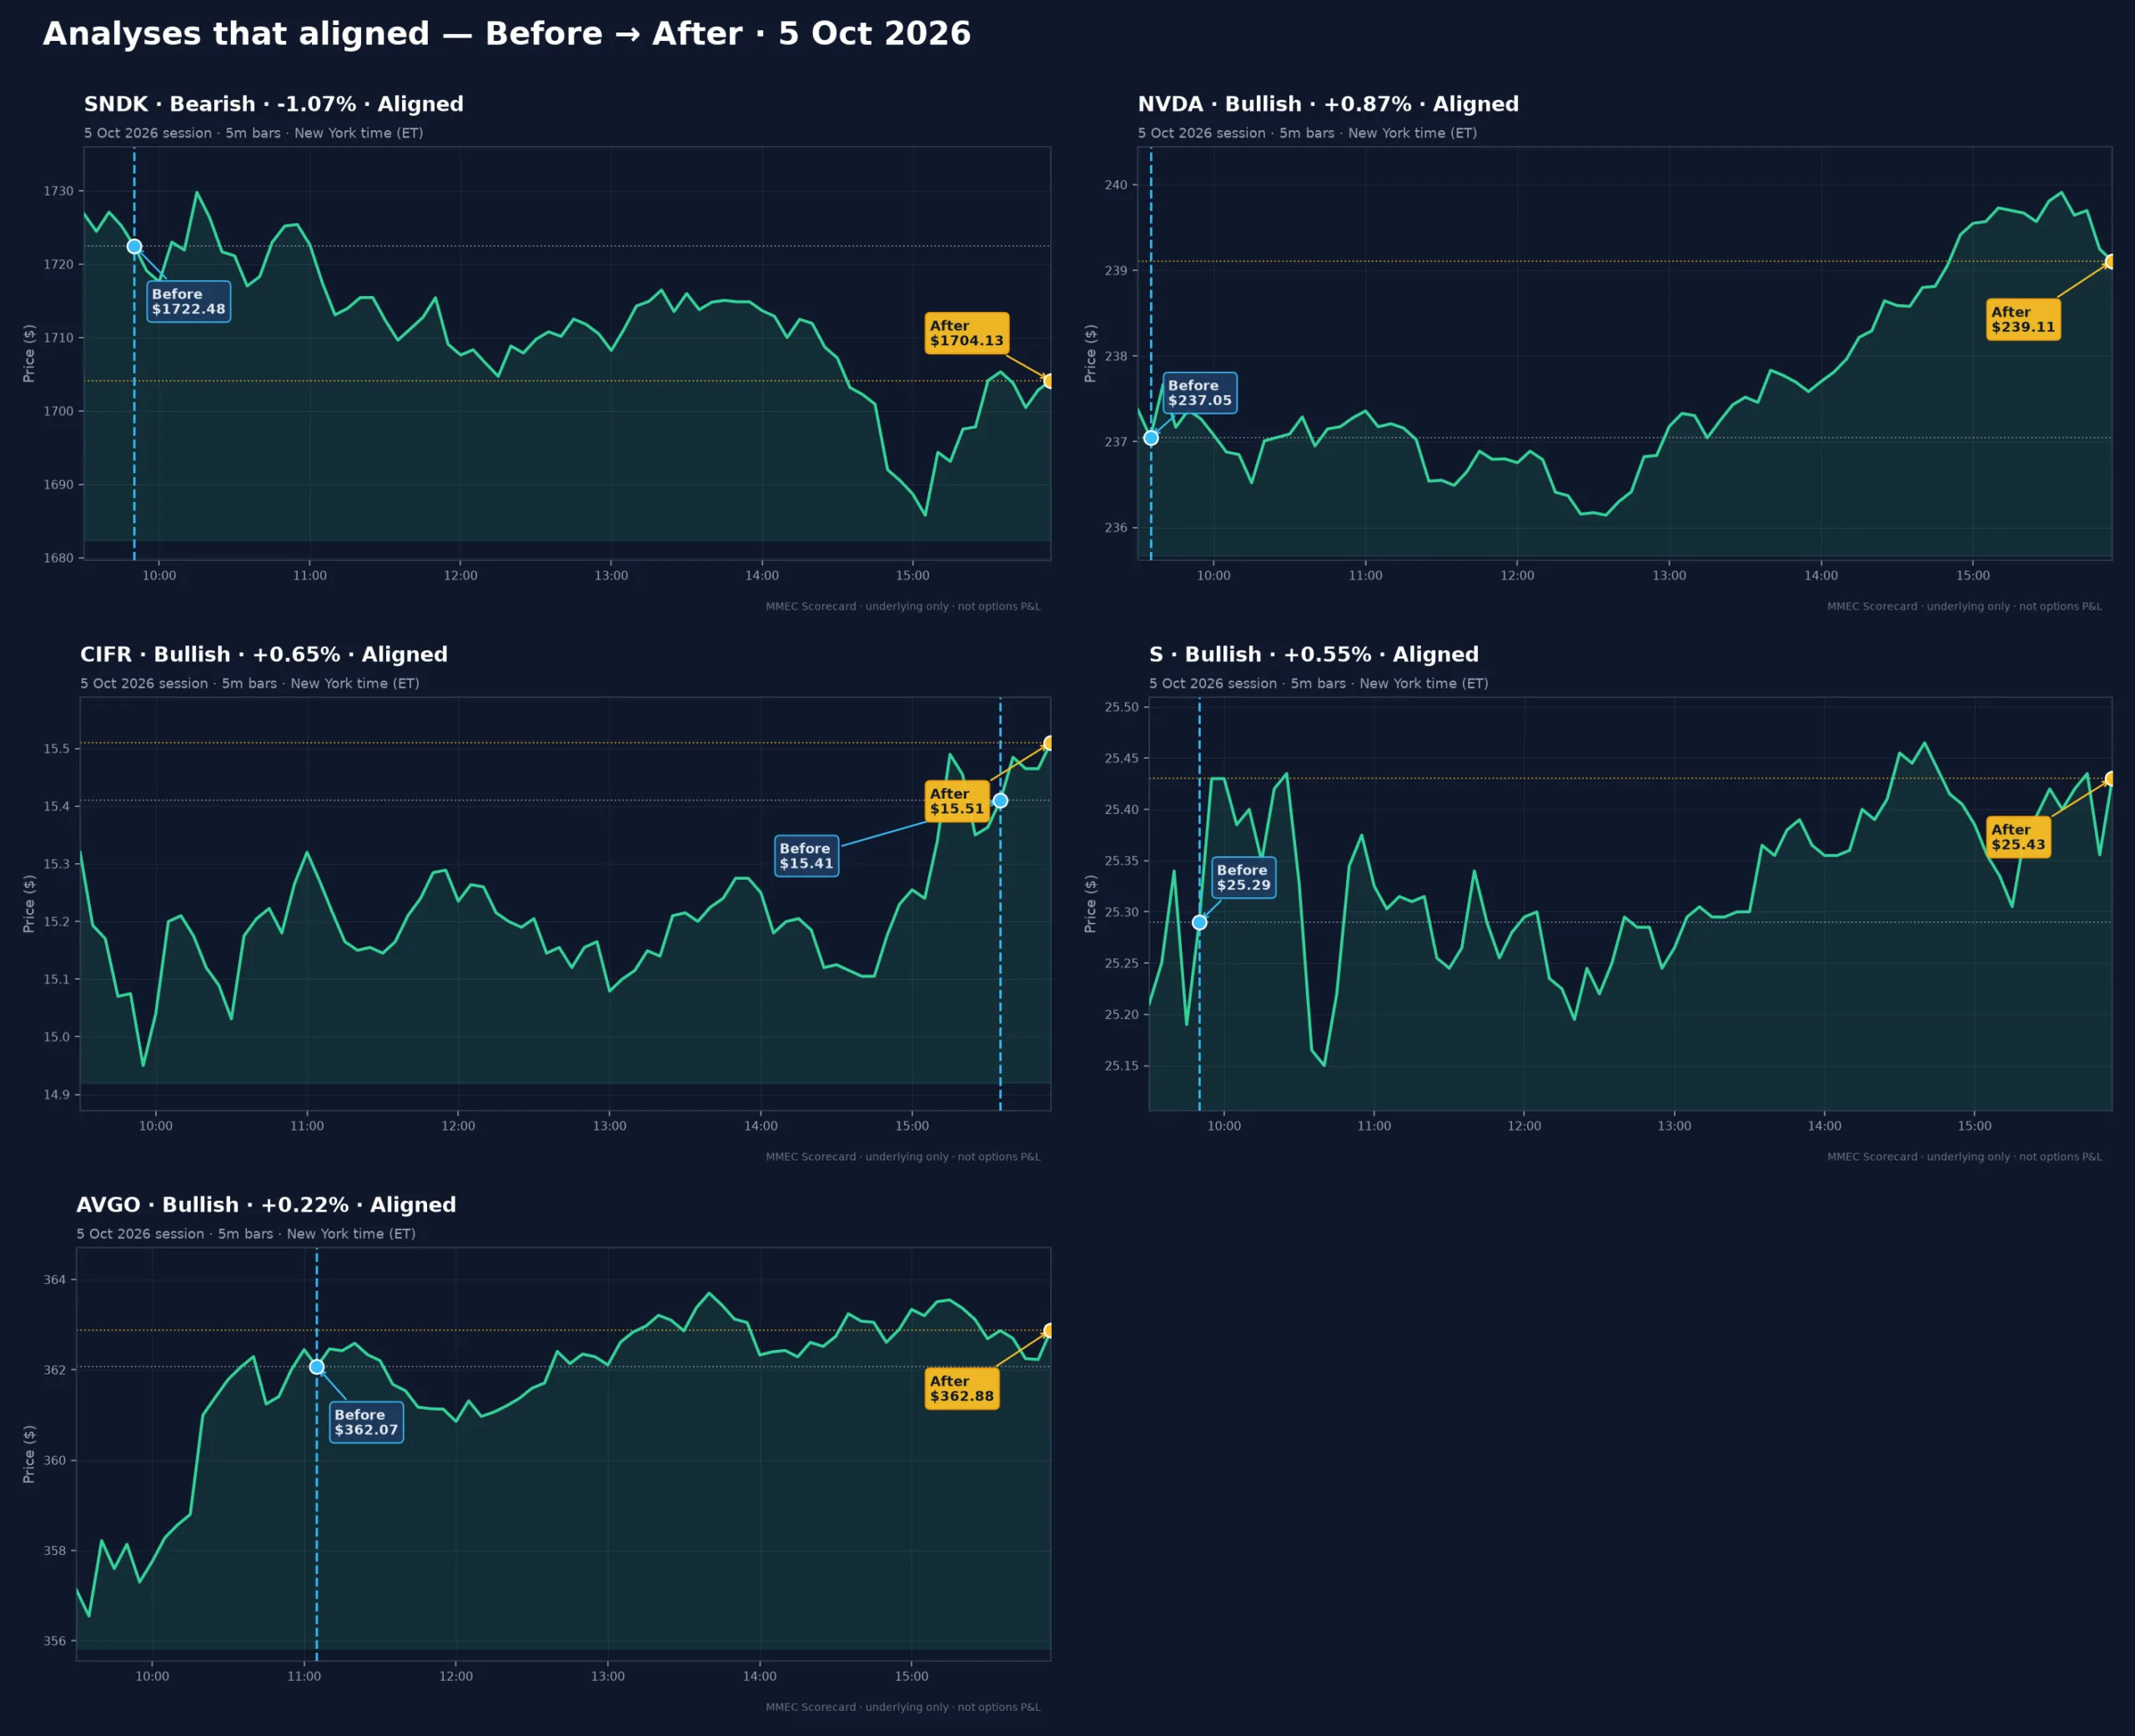Screen dimensions: 2135x1736
Task: Click the S Bullish +0.55% Aligned title
Action: 1314,654
